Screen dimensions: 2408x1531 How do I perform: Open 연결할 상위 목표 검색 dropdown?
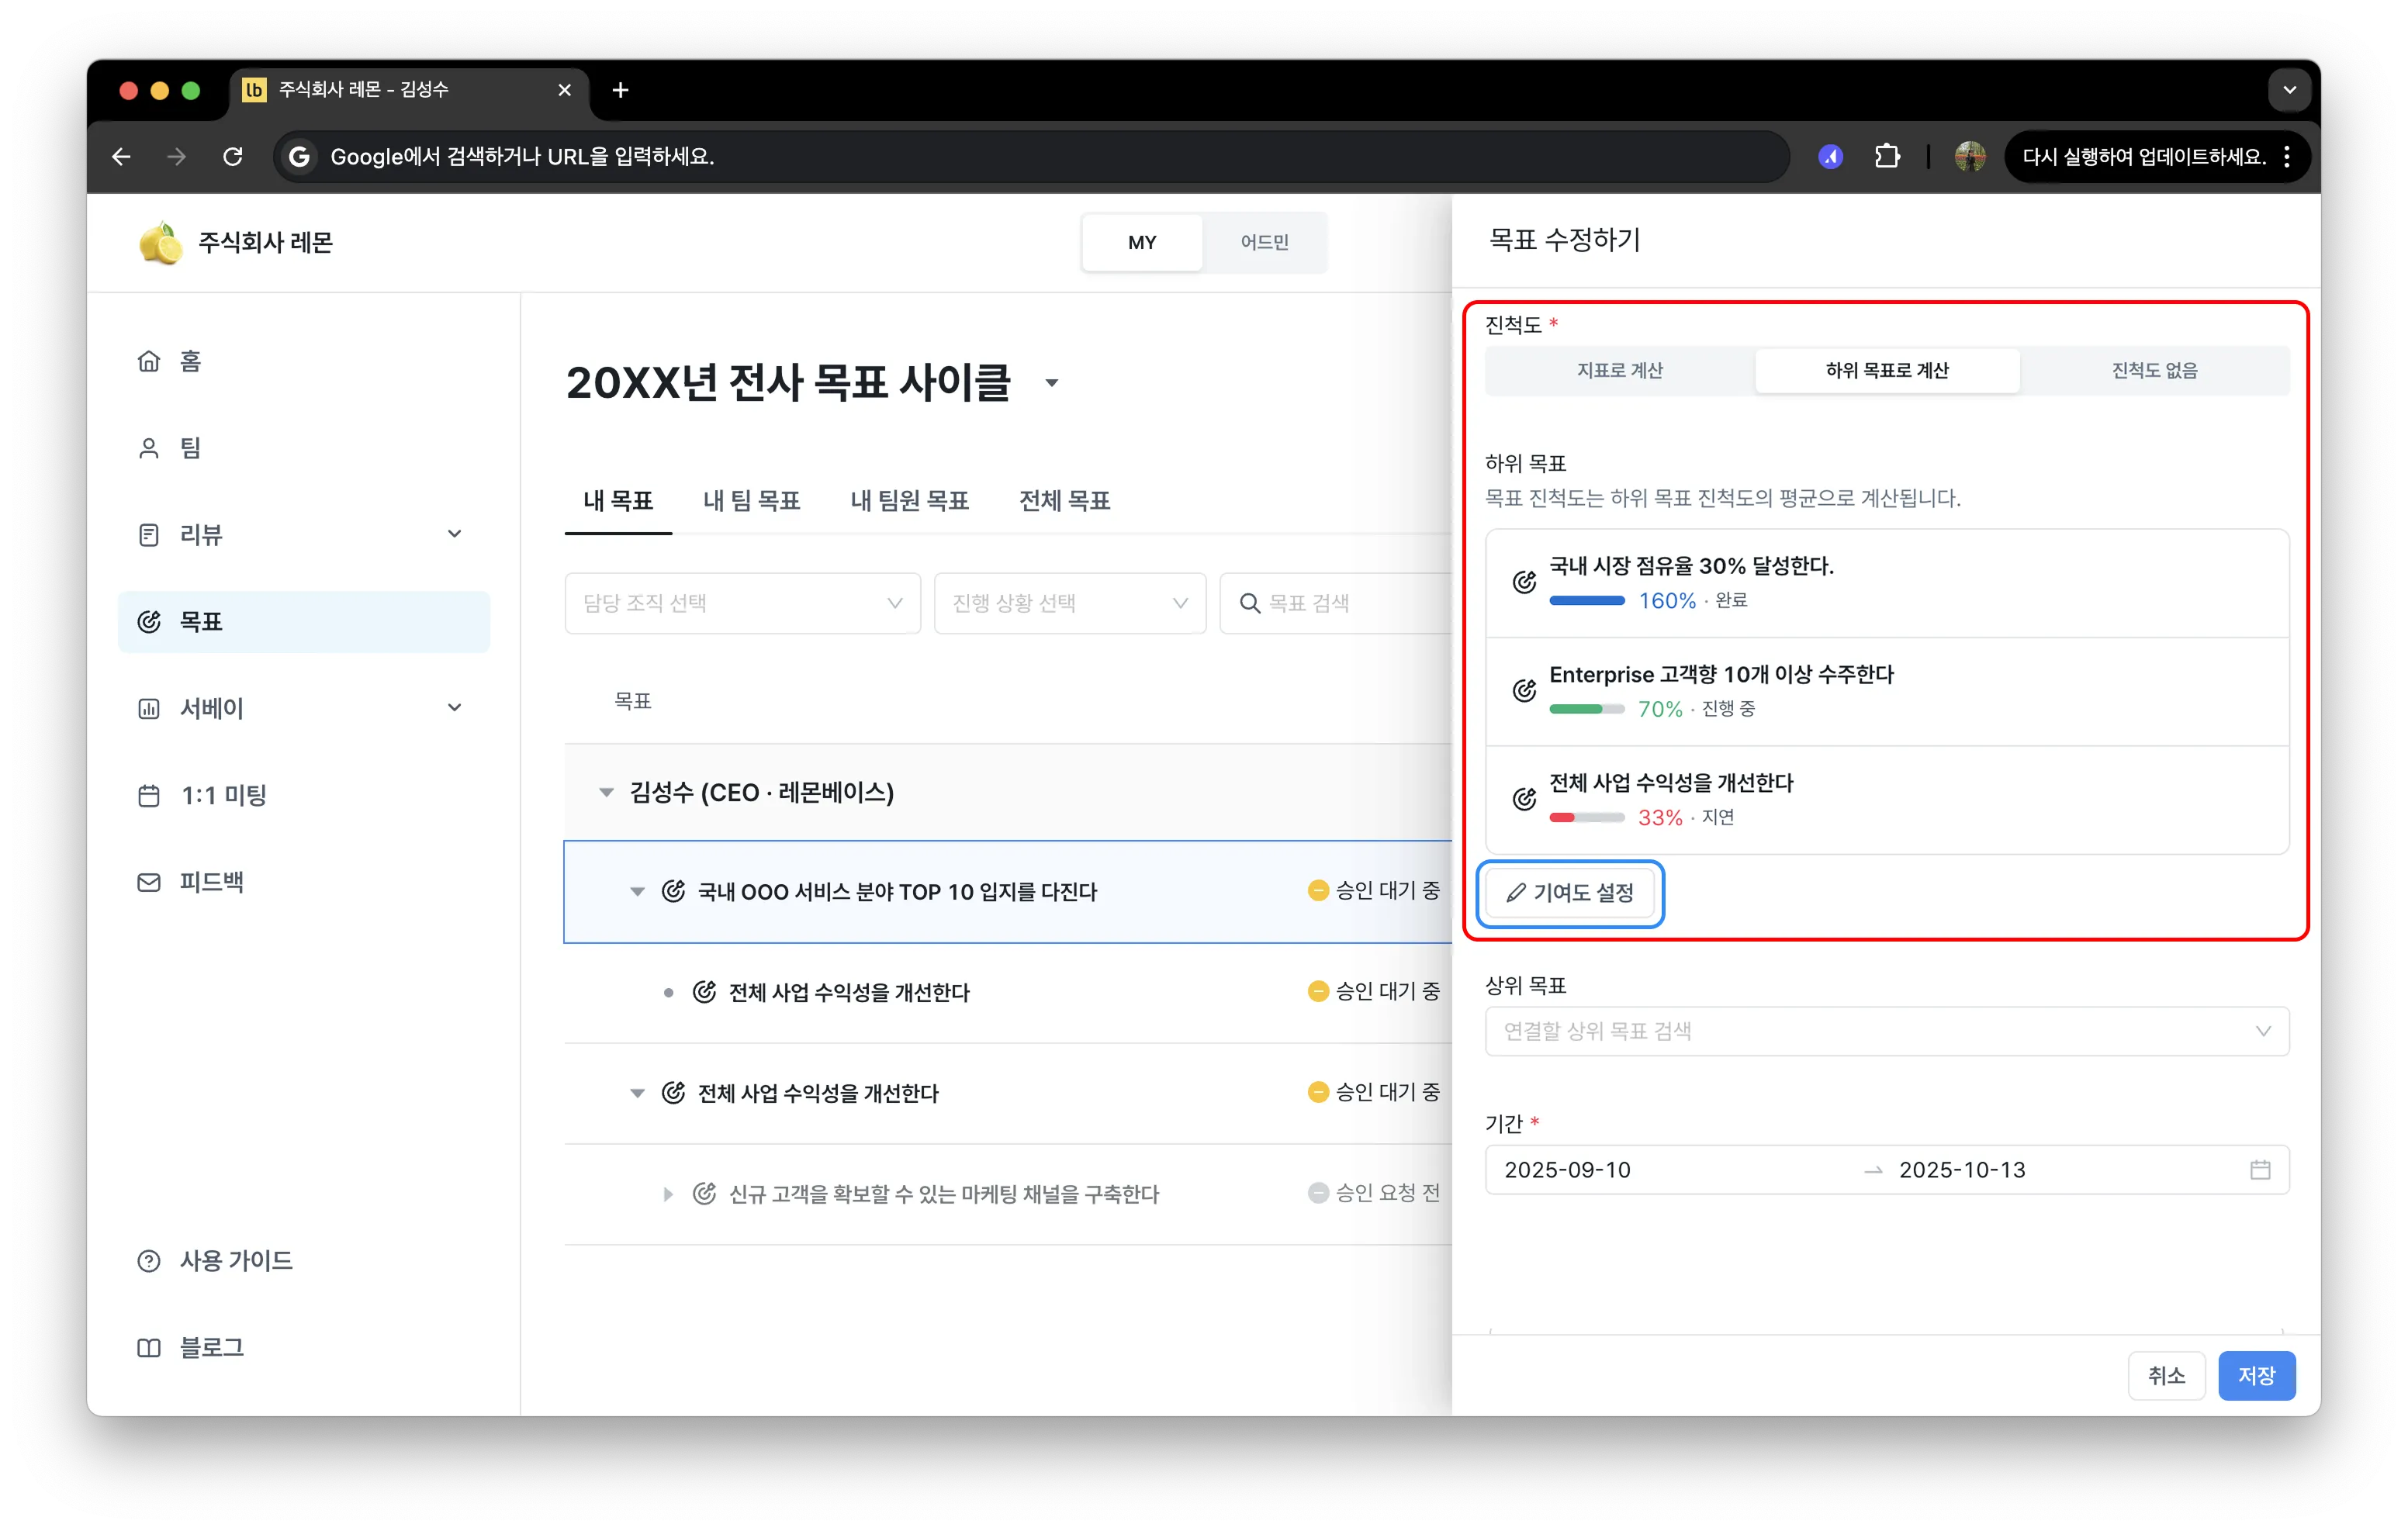point(1887,1031)
